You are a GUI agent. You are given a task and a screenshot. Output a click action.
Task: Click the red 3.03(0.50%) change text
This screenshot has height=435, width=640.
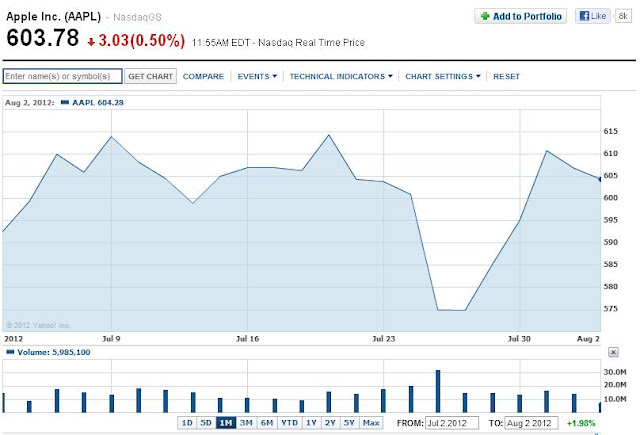click(142, 40)
